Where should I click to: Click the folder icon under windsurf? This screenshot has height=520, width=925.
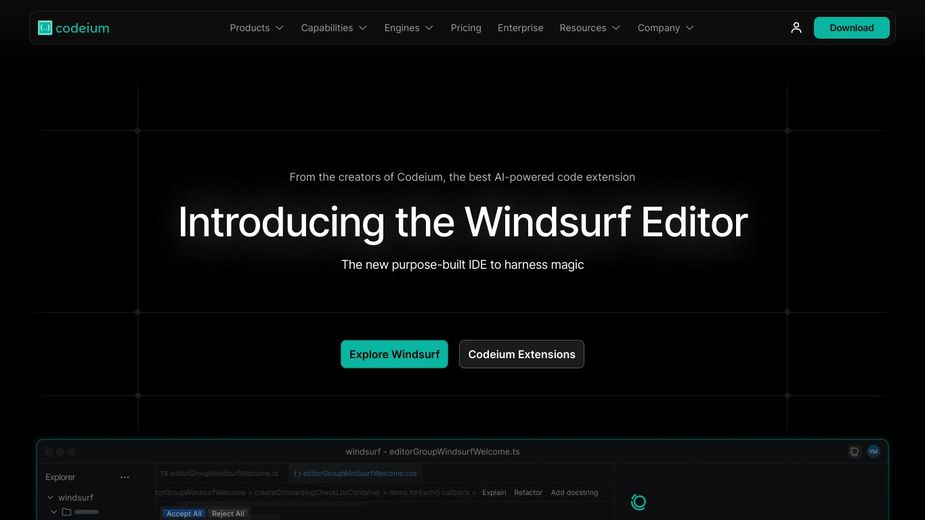click(67, 512)
